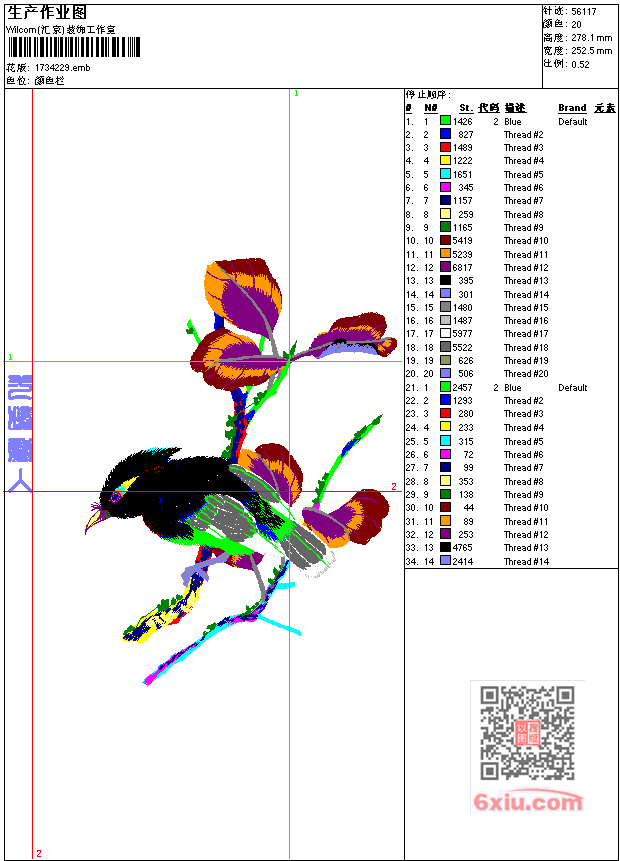620x861 pixels.
Task: Pick the black swatch beside 395
Action: [445, 281]
